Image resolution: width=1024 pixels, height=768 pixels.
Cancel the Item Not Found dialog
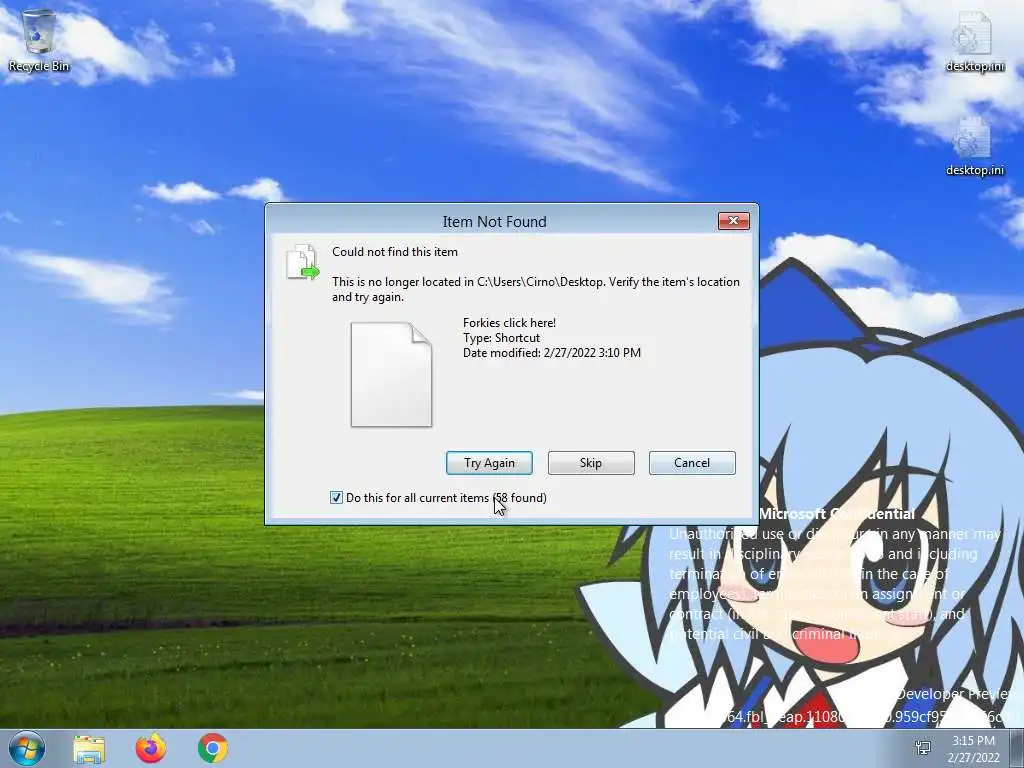(692, 463)
